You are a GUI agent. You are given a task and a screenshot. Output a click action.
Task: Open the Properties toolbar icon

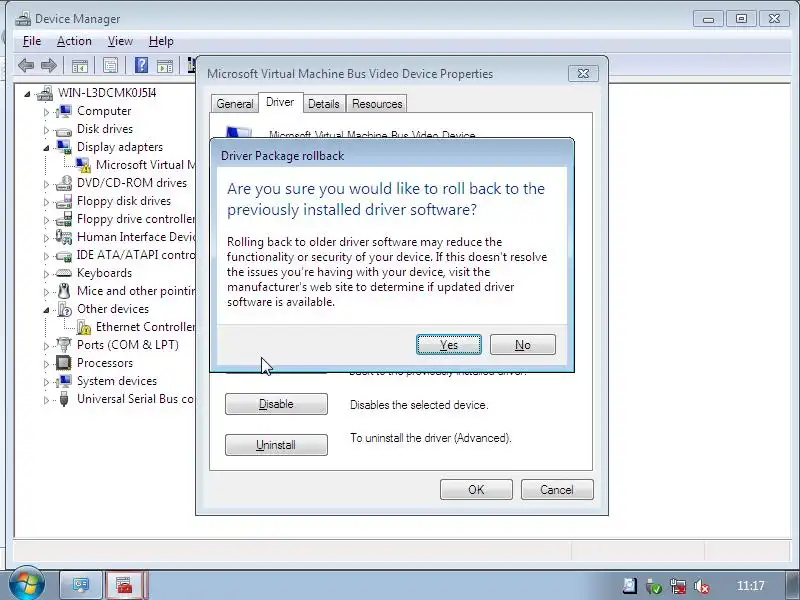[x=110, y=66]
